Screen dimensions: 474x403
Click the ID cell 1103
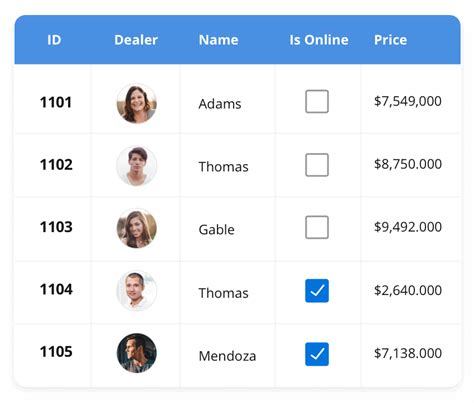tap(56, 227)
